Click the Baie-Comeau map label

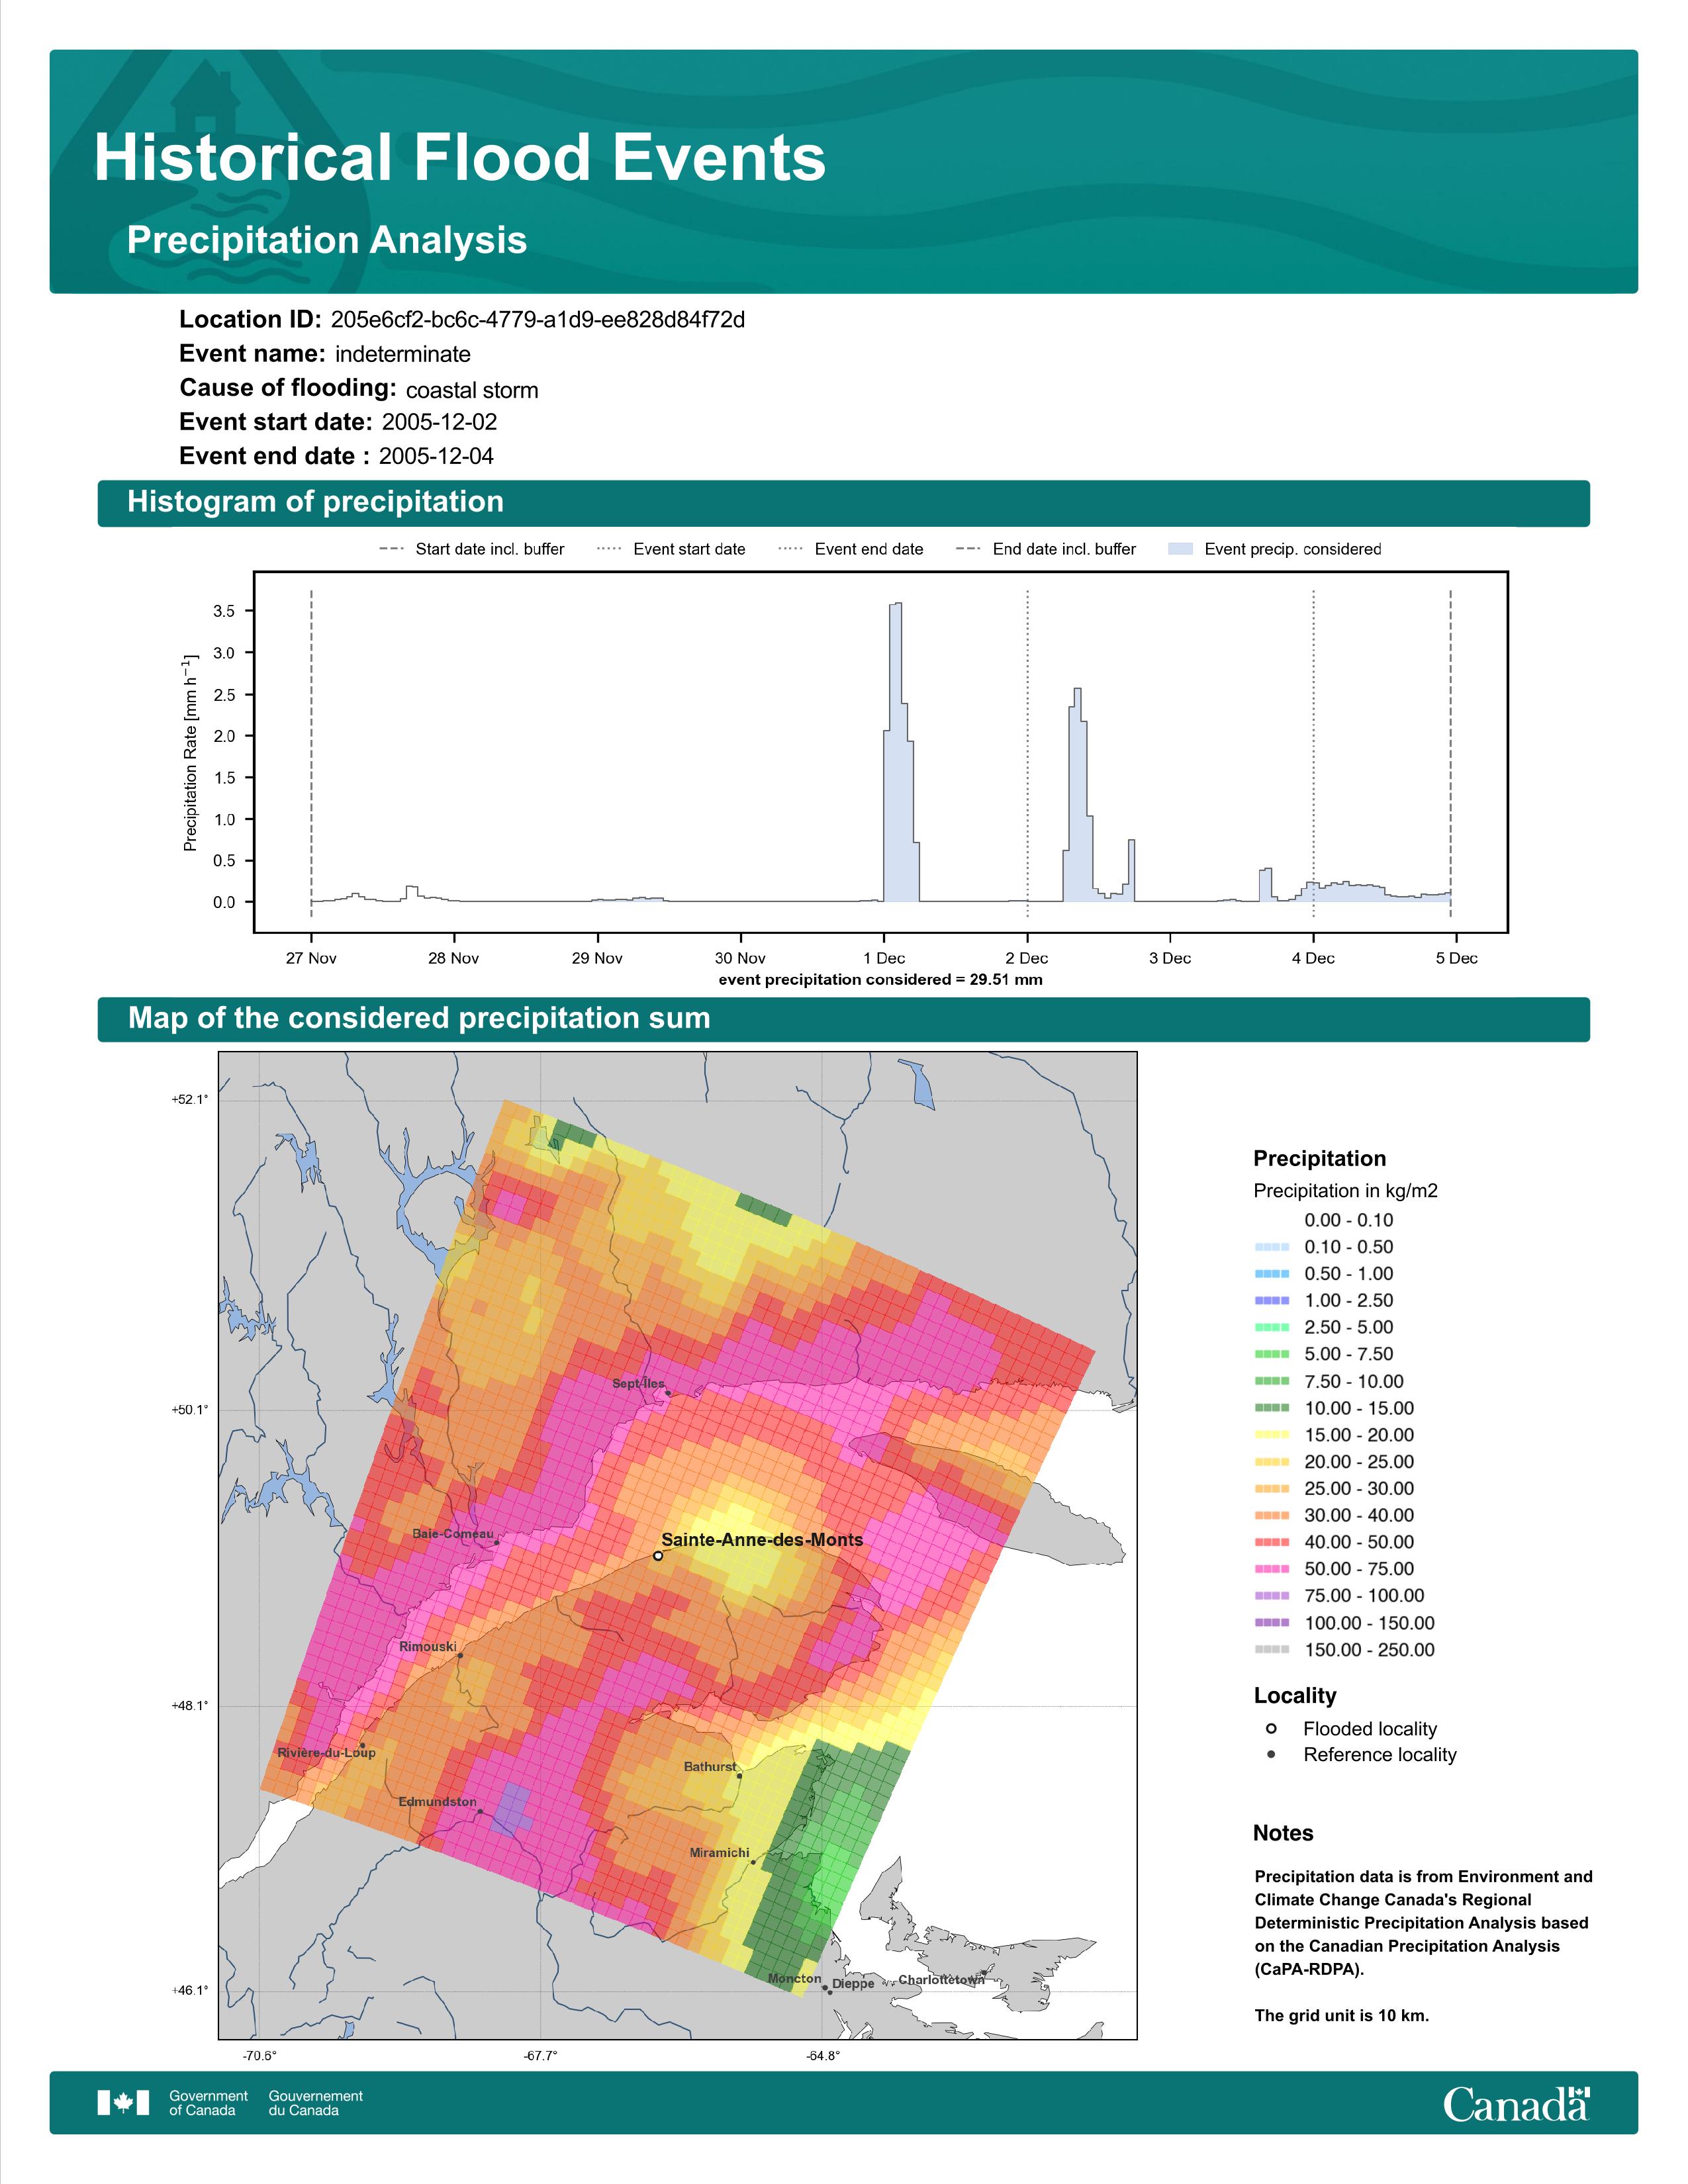[453, 1534]
